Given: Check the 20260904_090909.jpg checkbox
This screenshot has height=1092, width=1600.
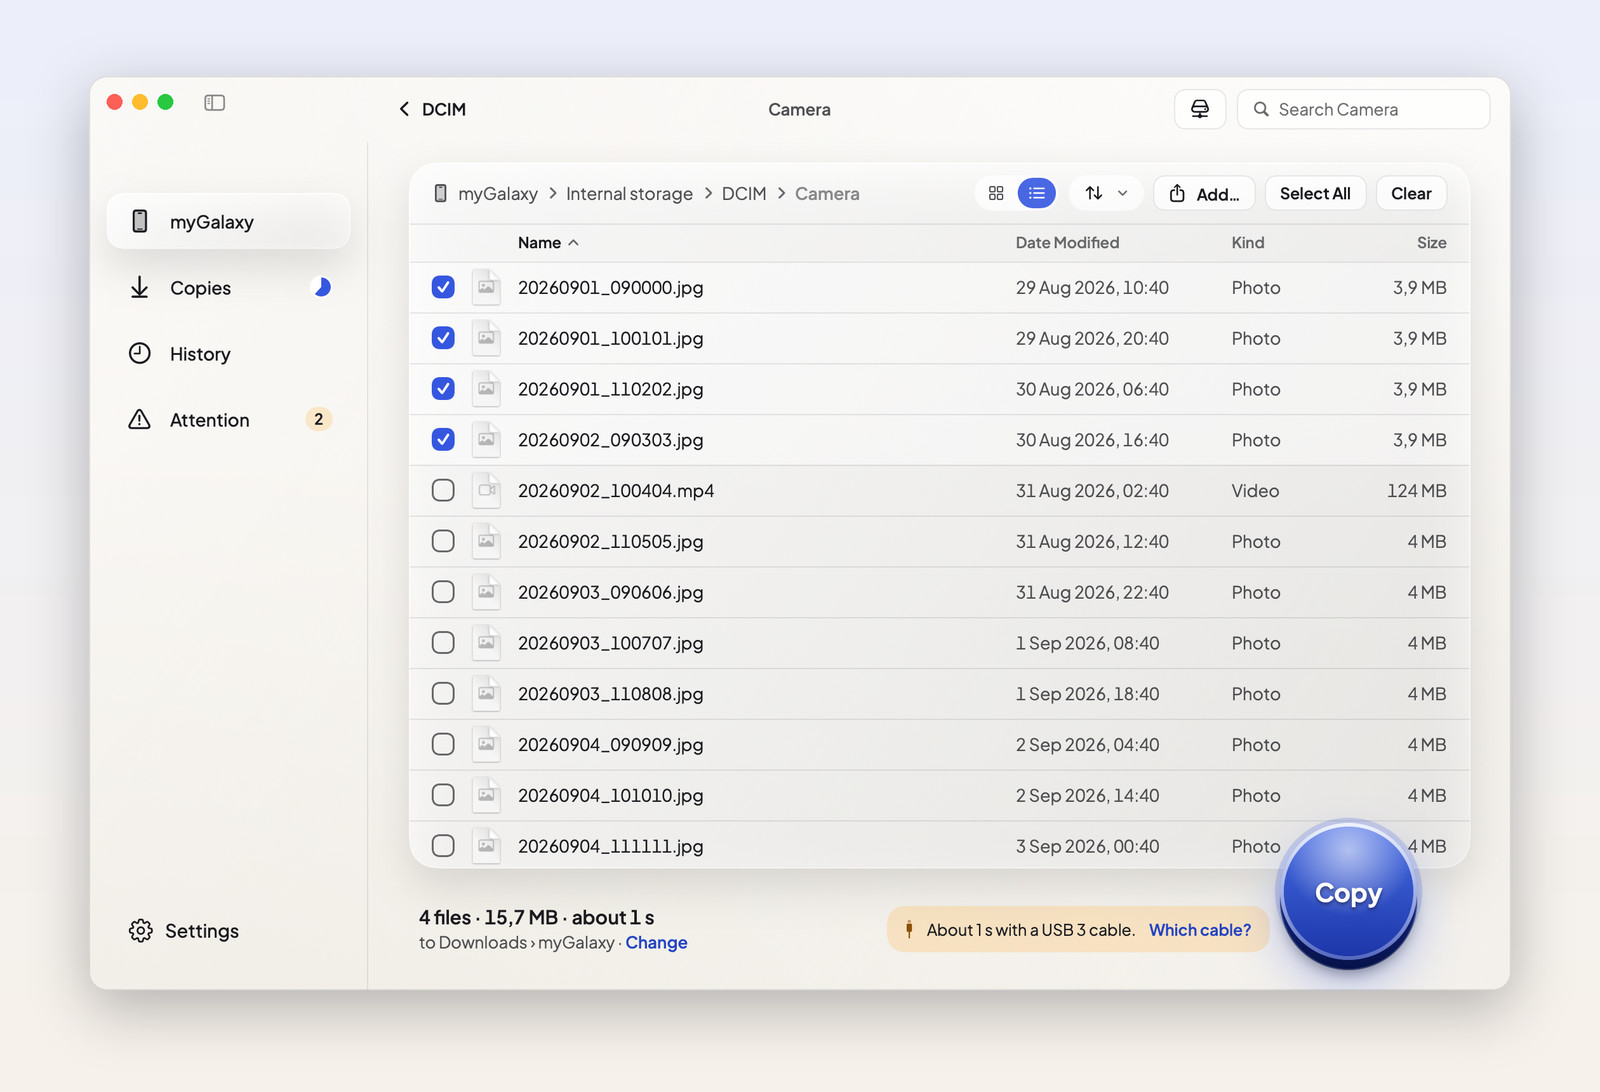Looking at the screenshot, I should (443, 744).
